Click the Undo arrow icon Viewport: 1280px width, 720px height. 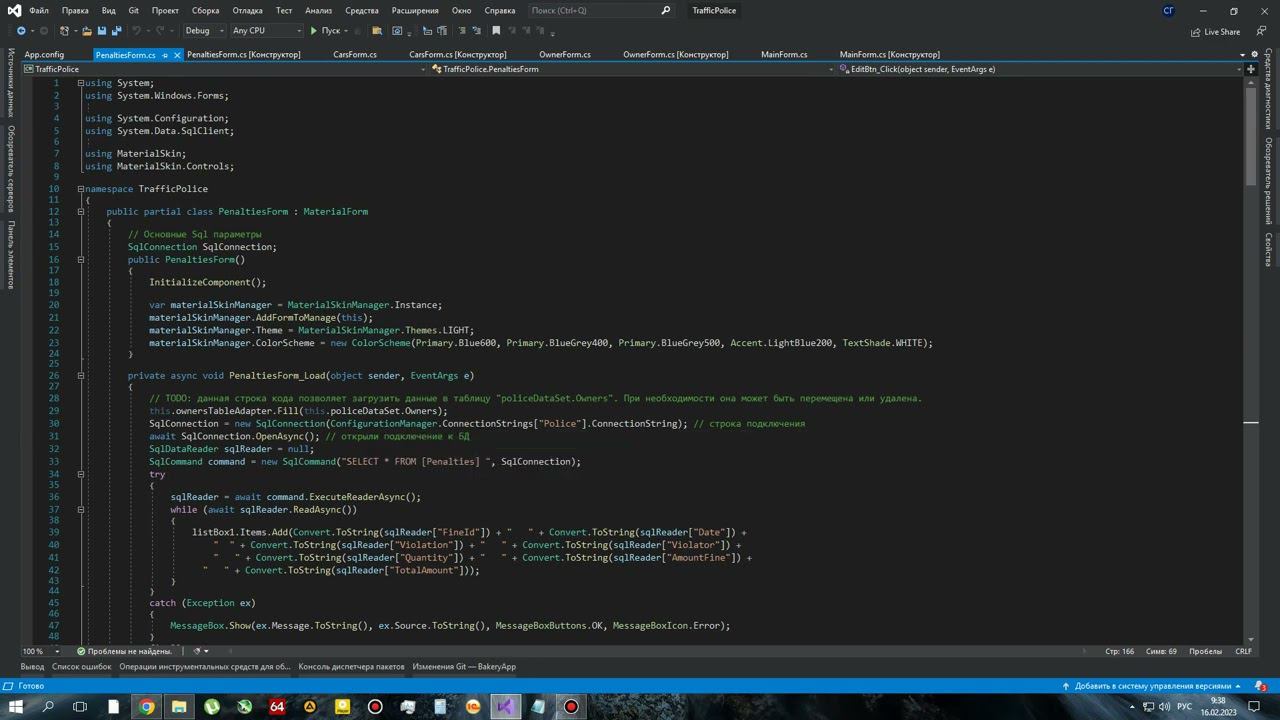pos(137,31)
